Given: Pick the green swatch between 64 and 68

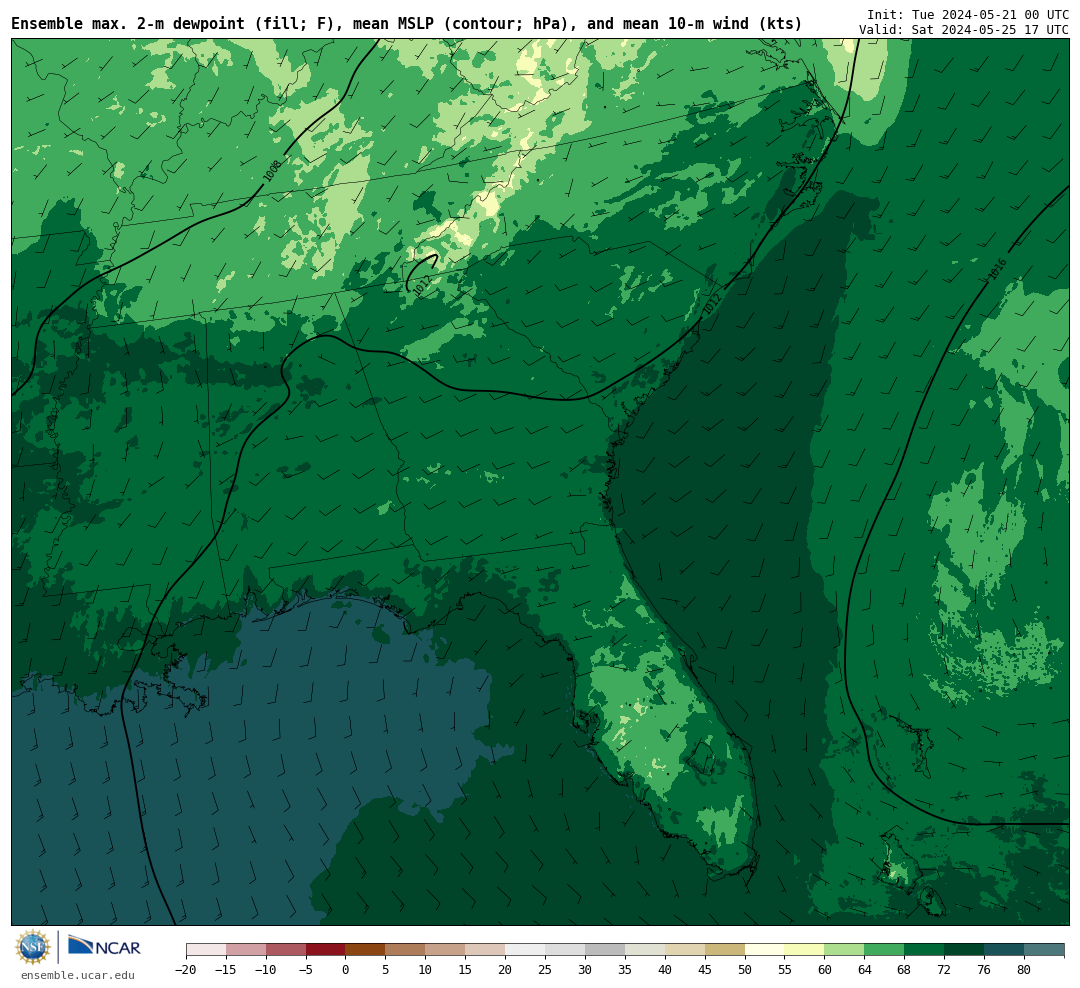Looking at the screenshot, I should 885,950.
